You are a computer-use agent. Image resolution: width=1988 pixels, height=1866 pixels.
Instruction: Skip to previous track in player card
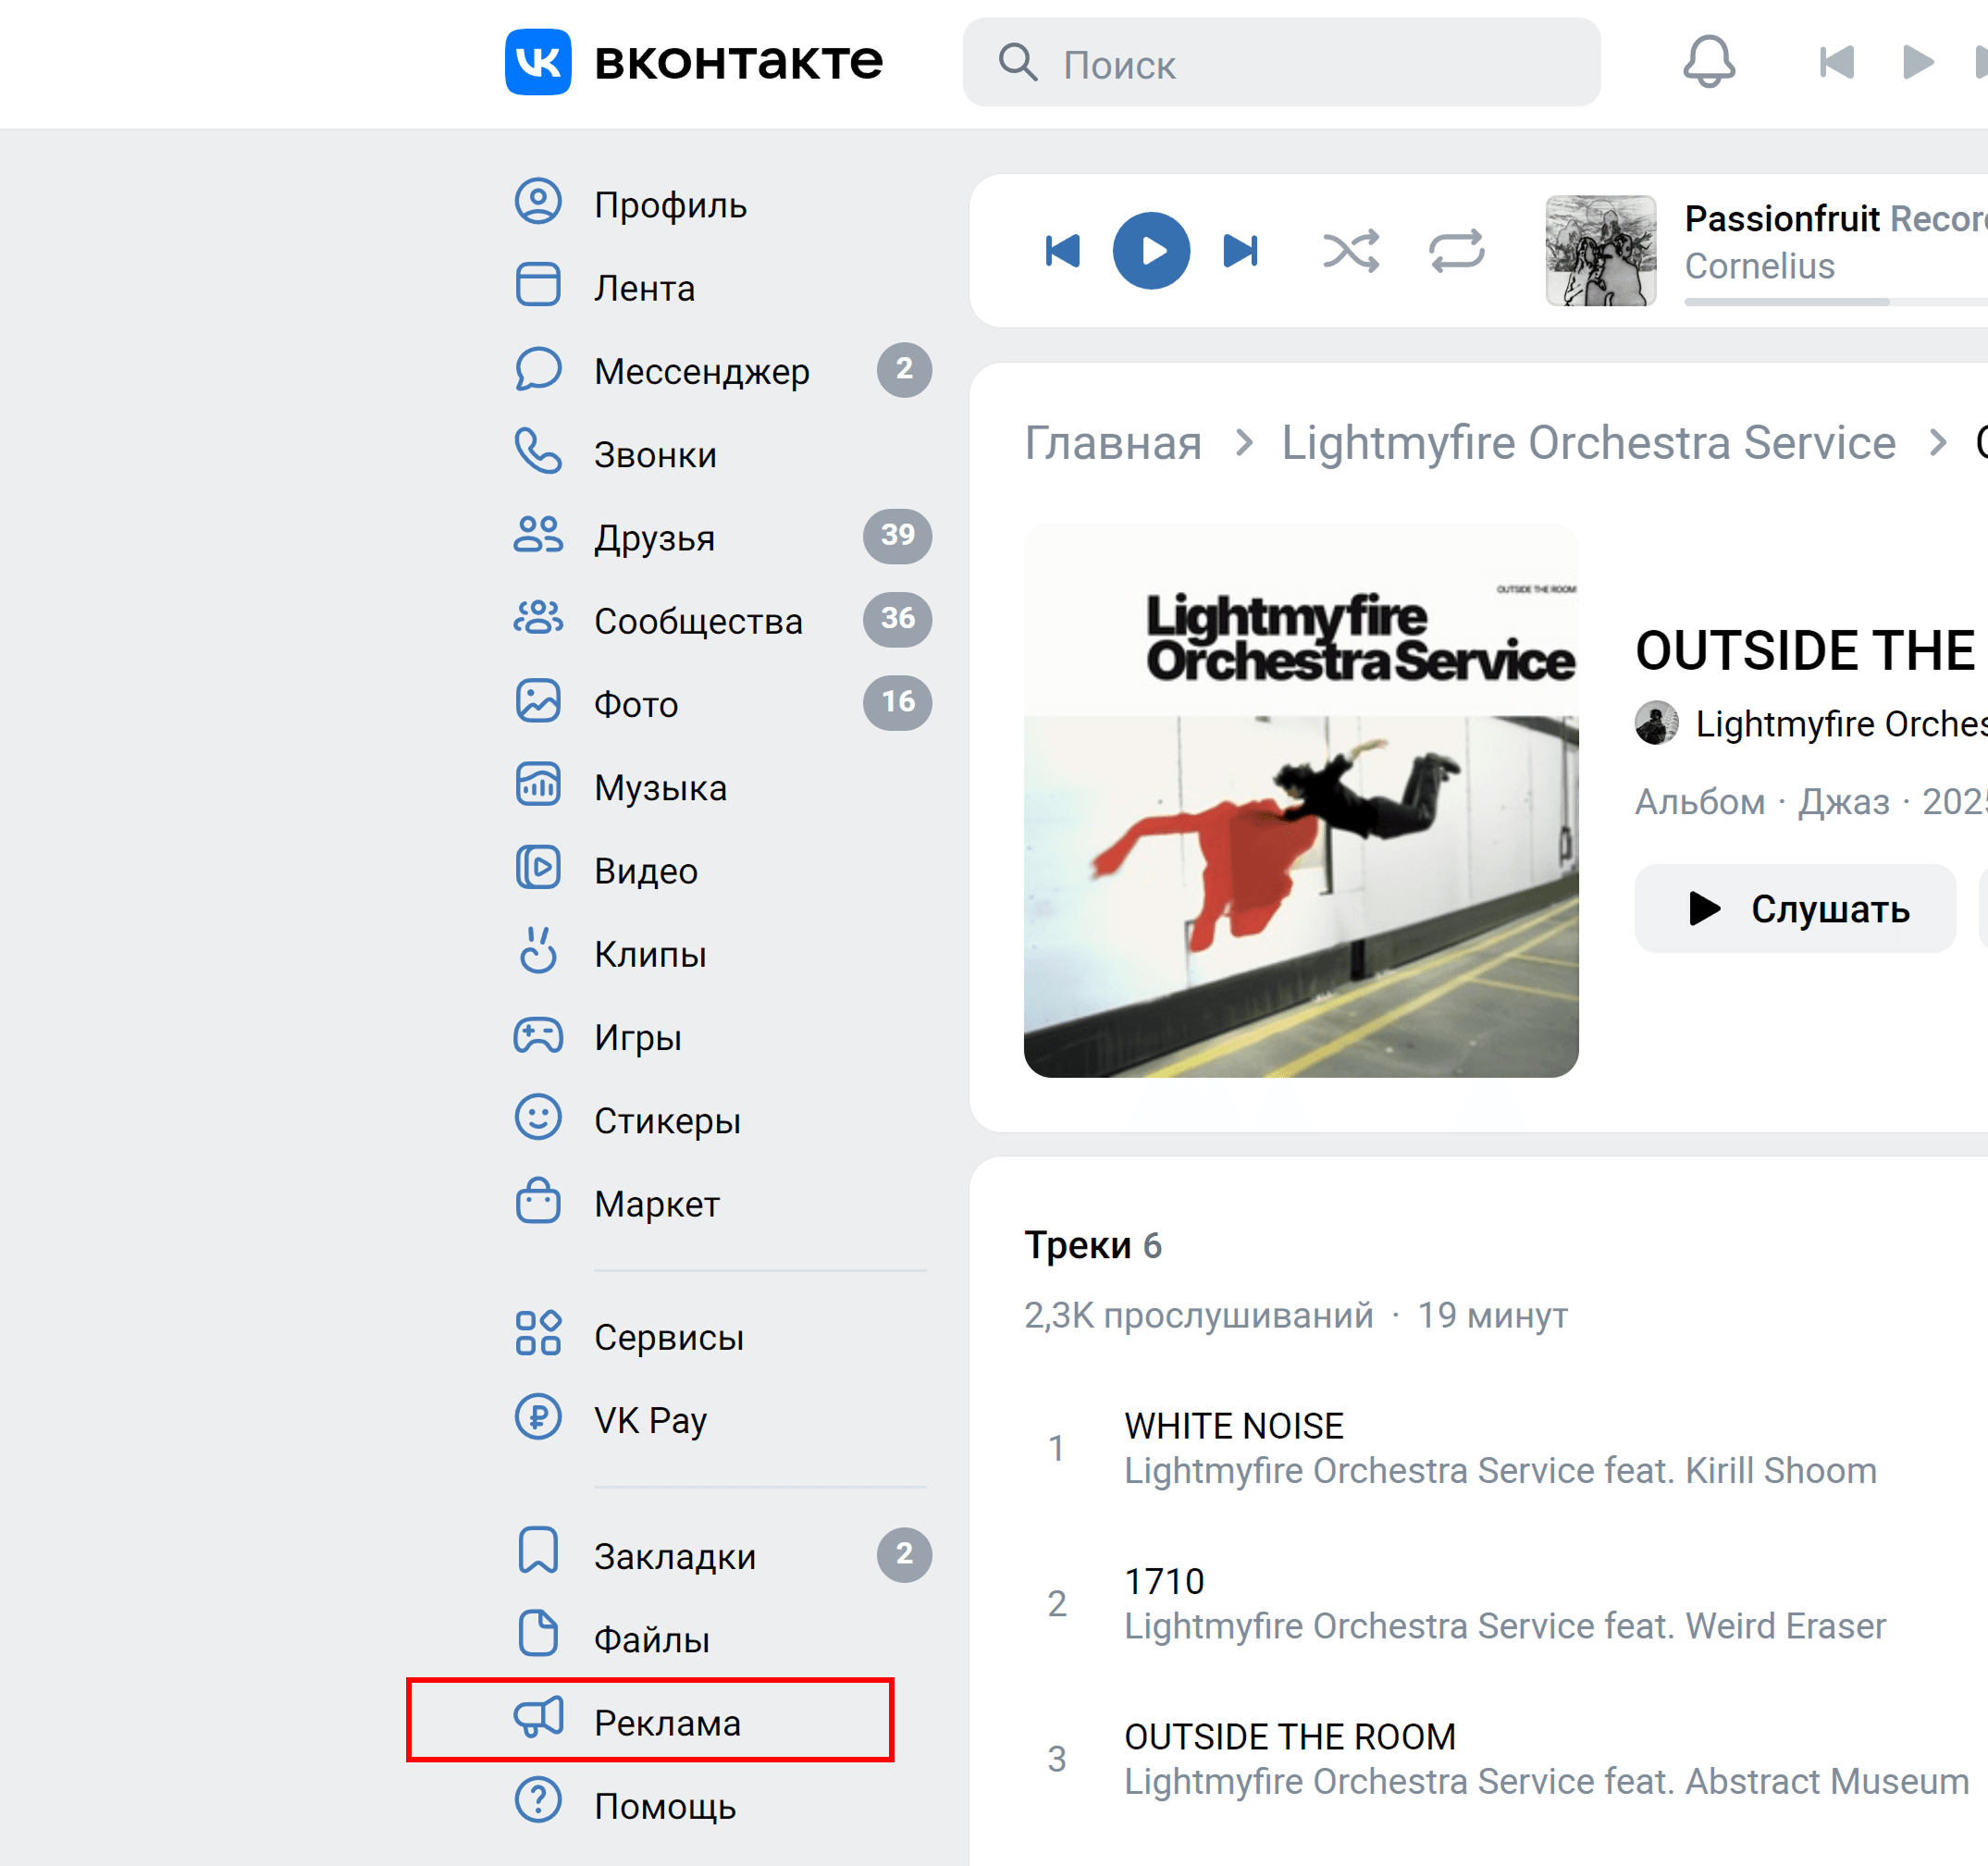pos(1062,251)
